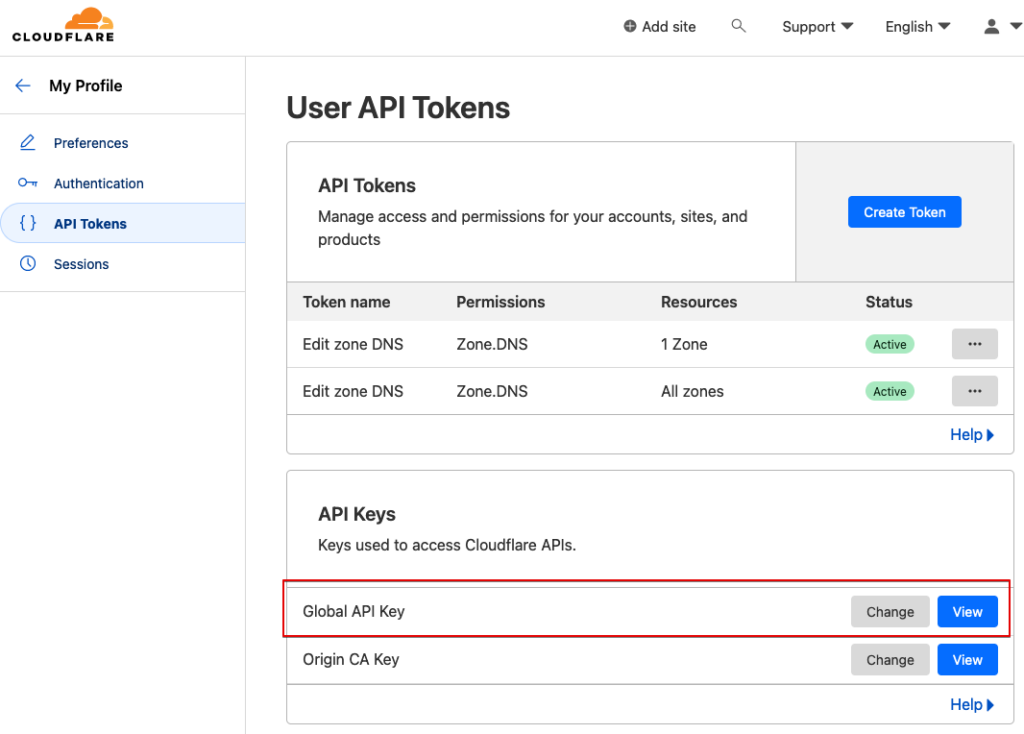
Task: Open options menu for All zones token
Action: pos(974,391)
